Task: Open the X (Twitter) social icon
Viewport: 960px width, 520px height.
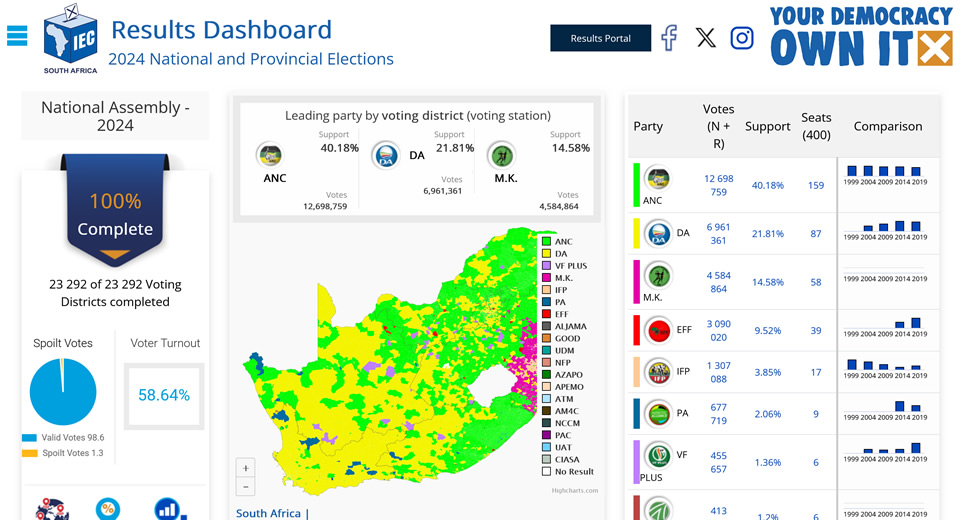Action: [705, 38]
